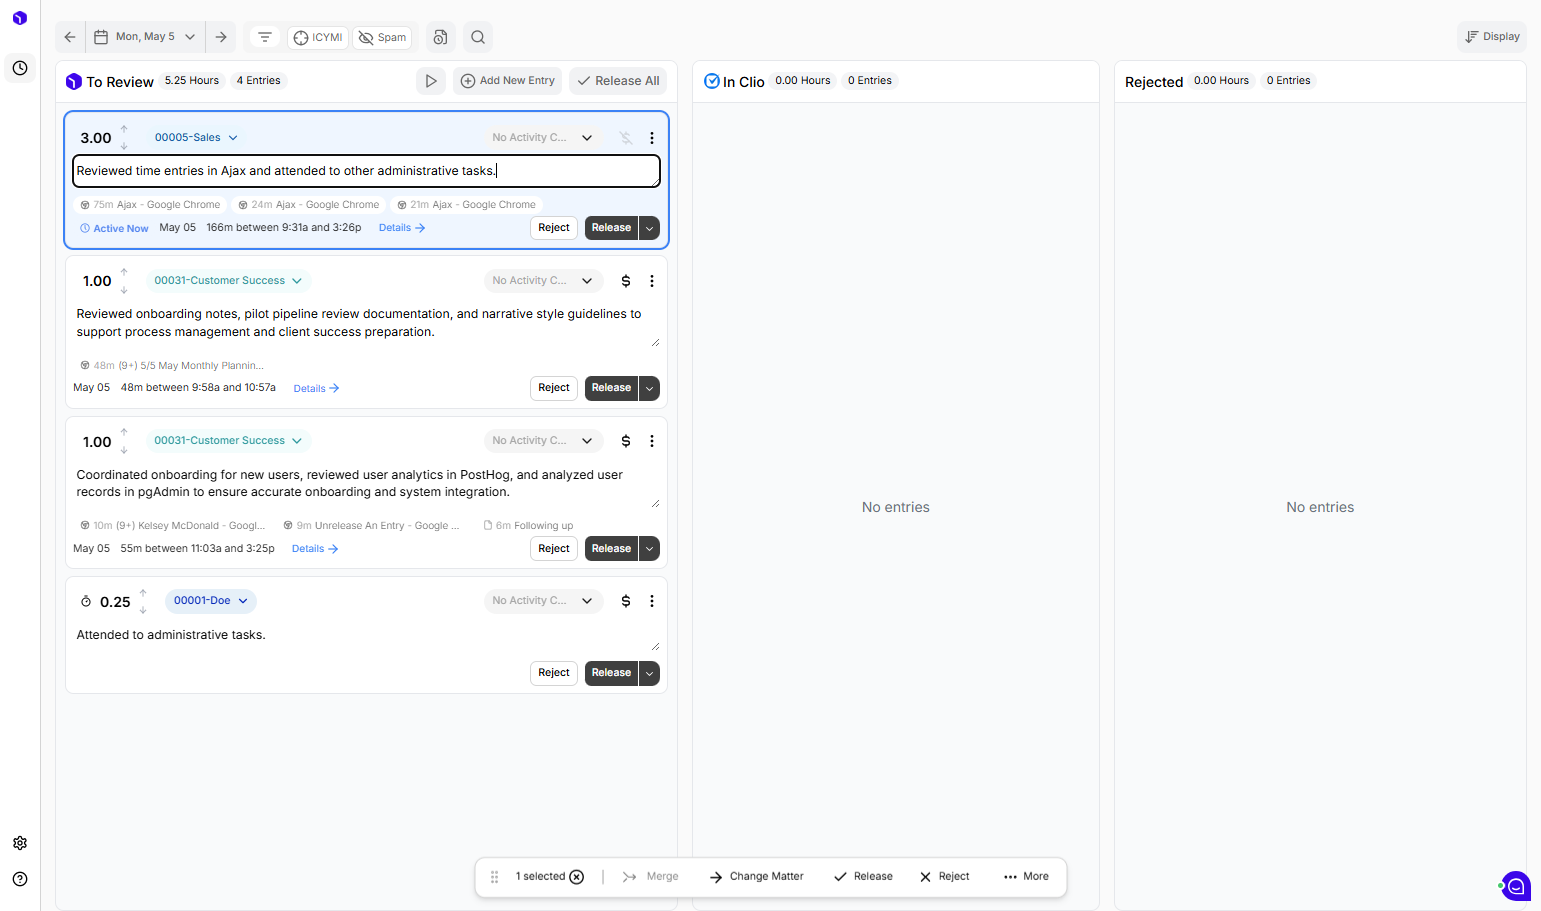Viewport: 1541px width, 911px height.
Task: Release the 0.25 Doe entry
Action: (611, 673)
